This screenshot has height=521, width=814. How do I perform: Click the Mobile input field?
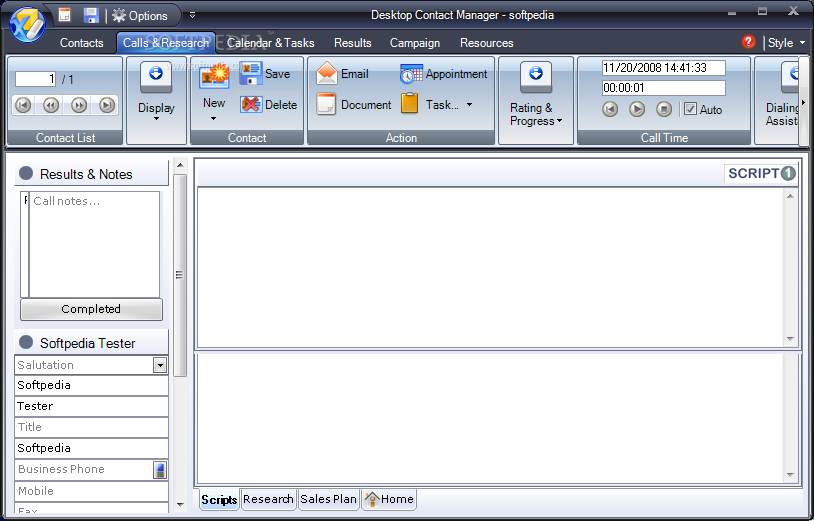coord(91,491)
